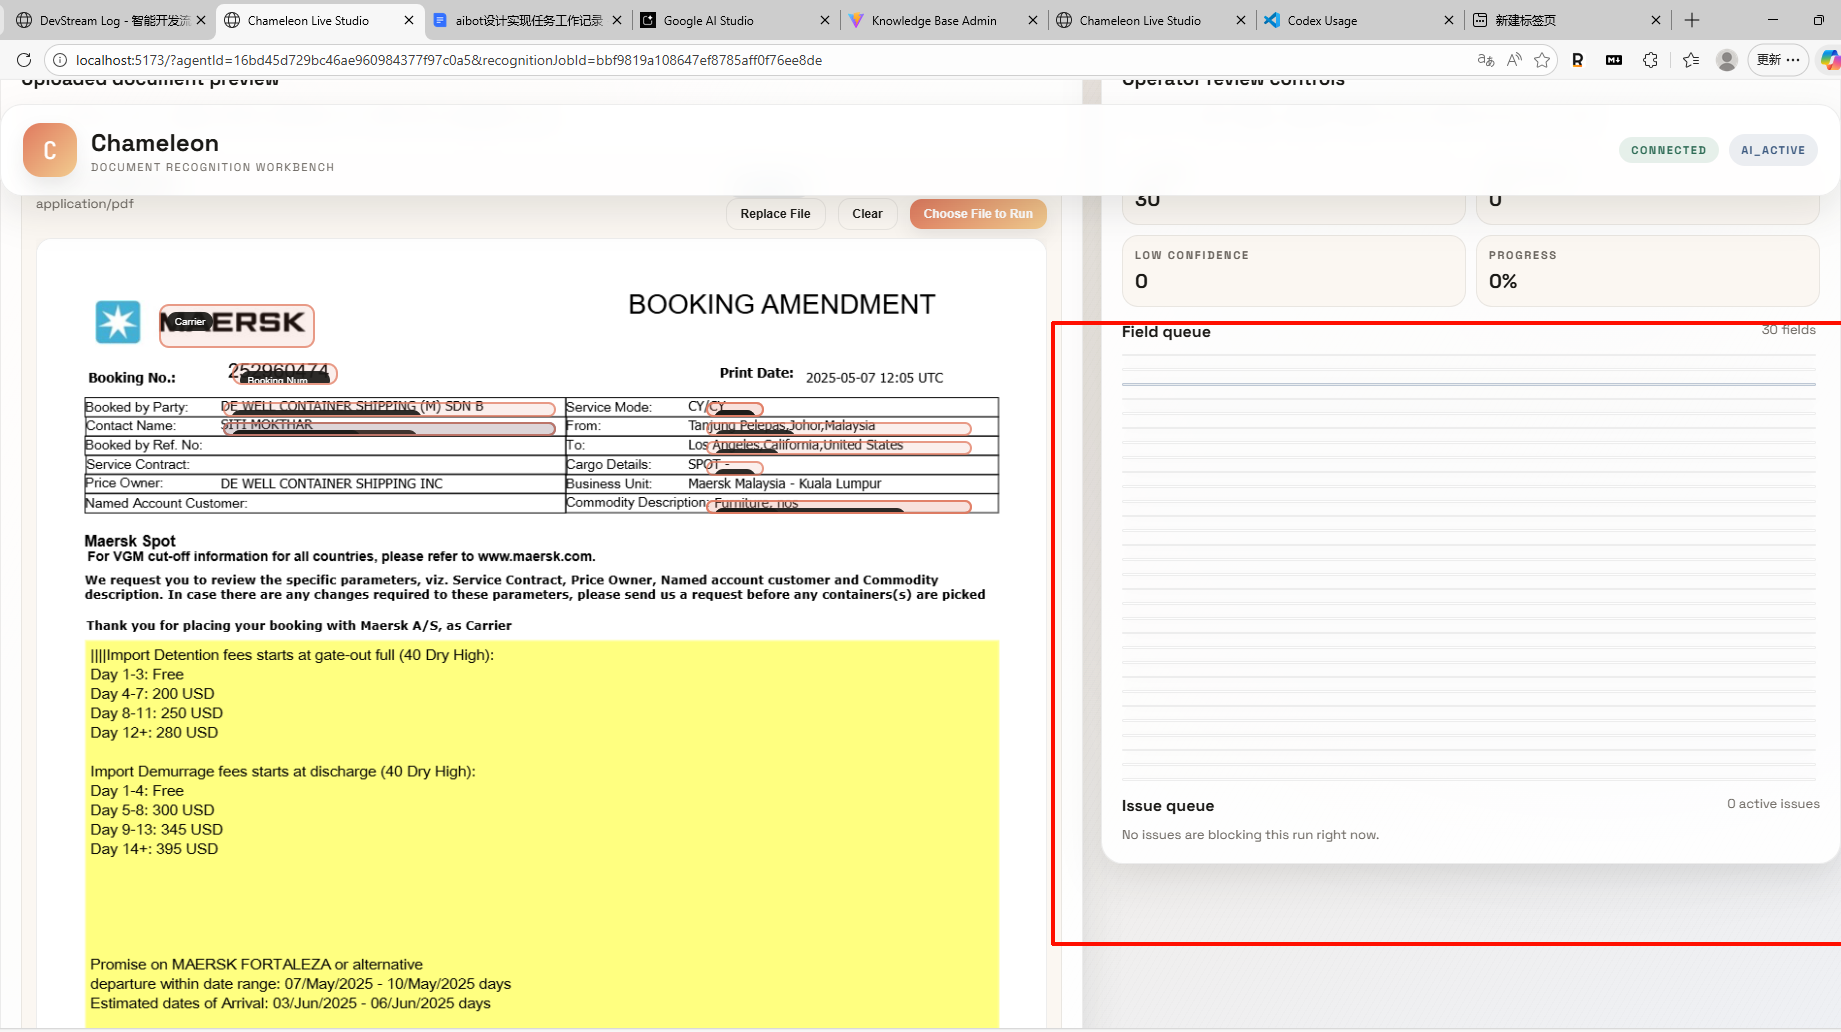Click the Maersk star logo in the document
The image size is (1841, 1032).
(118, 322)
